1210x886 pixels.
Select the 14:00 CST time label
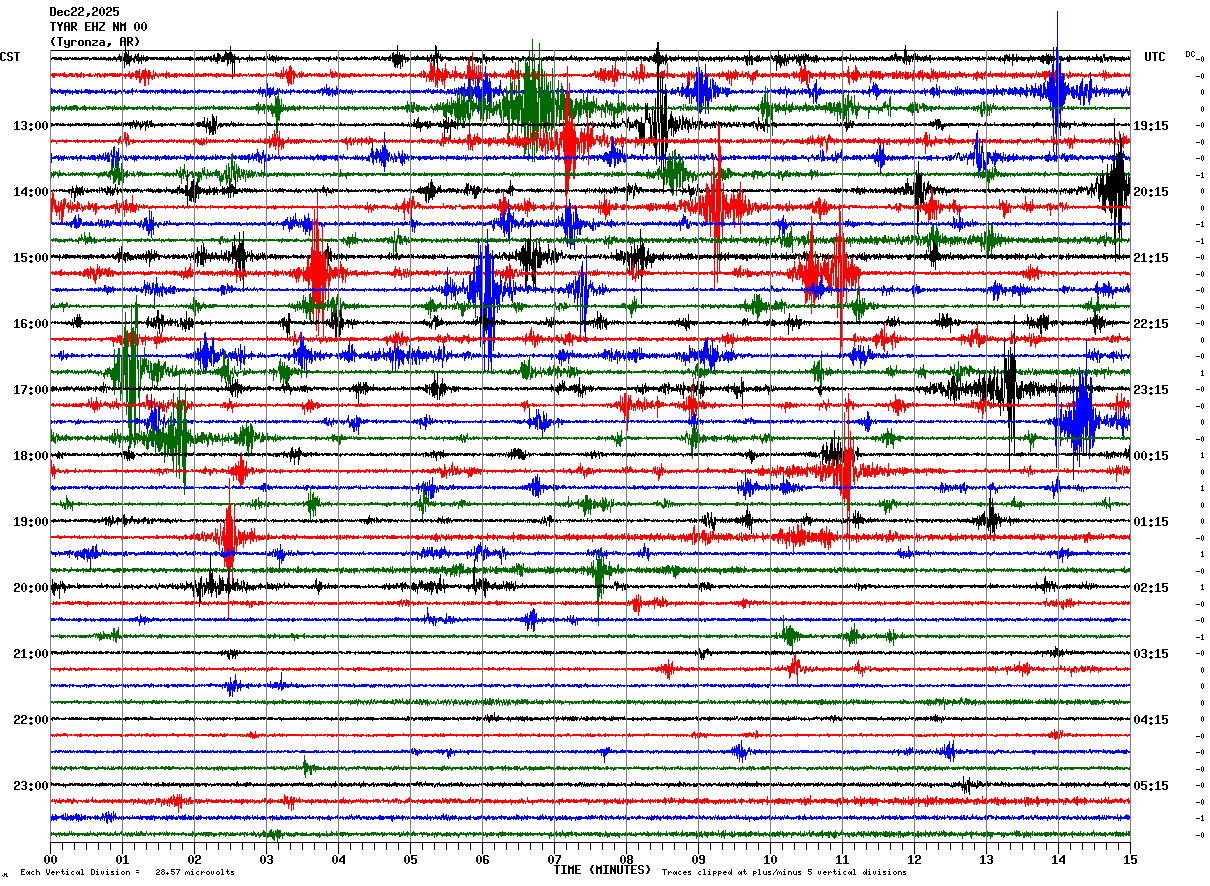point(31,192)
